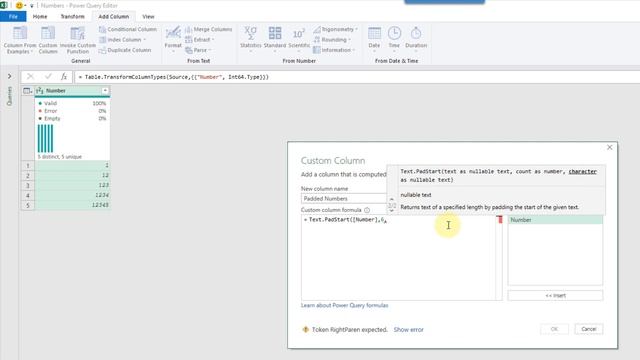Select Number in available columns list

[555, 220]
